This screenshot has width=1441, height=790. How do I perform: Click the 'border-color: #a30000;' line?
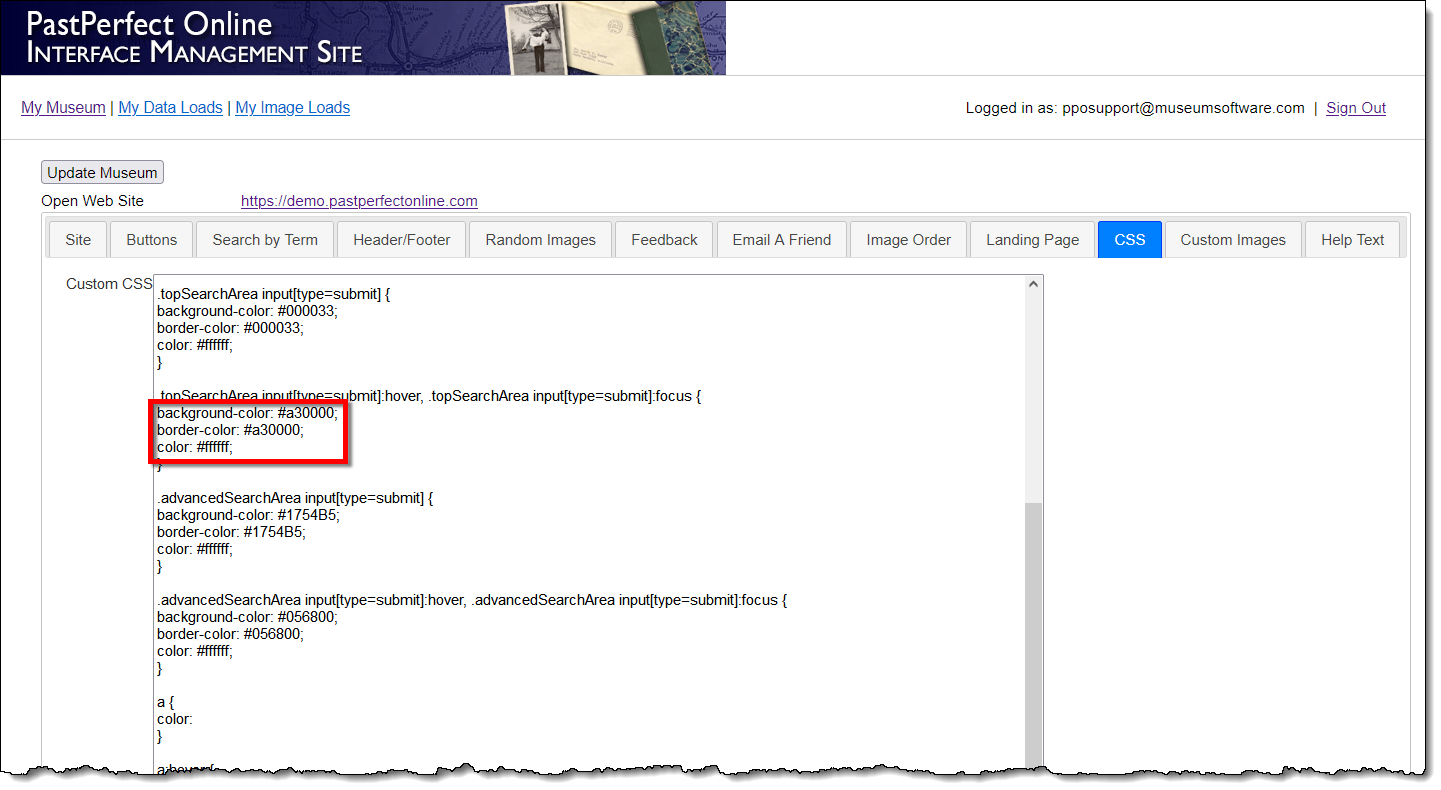[230, 430]
